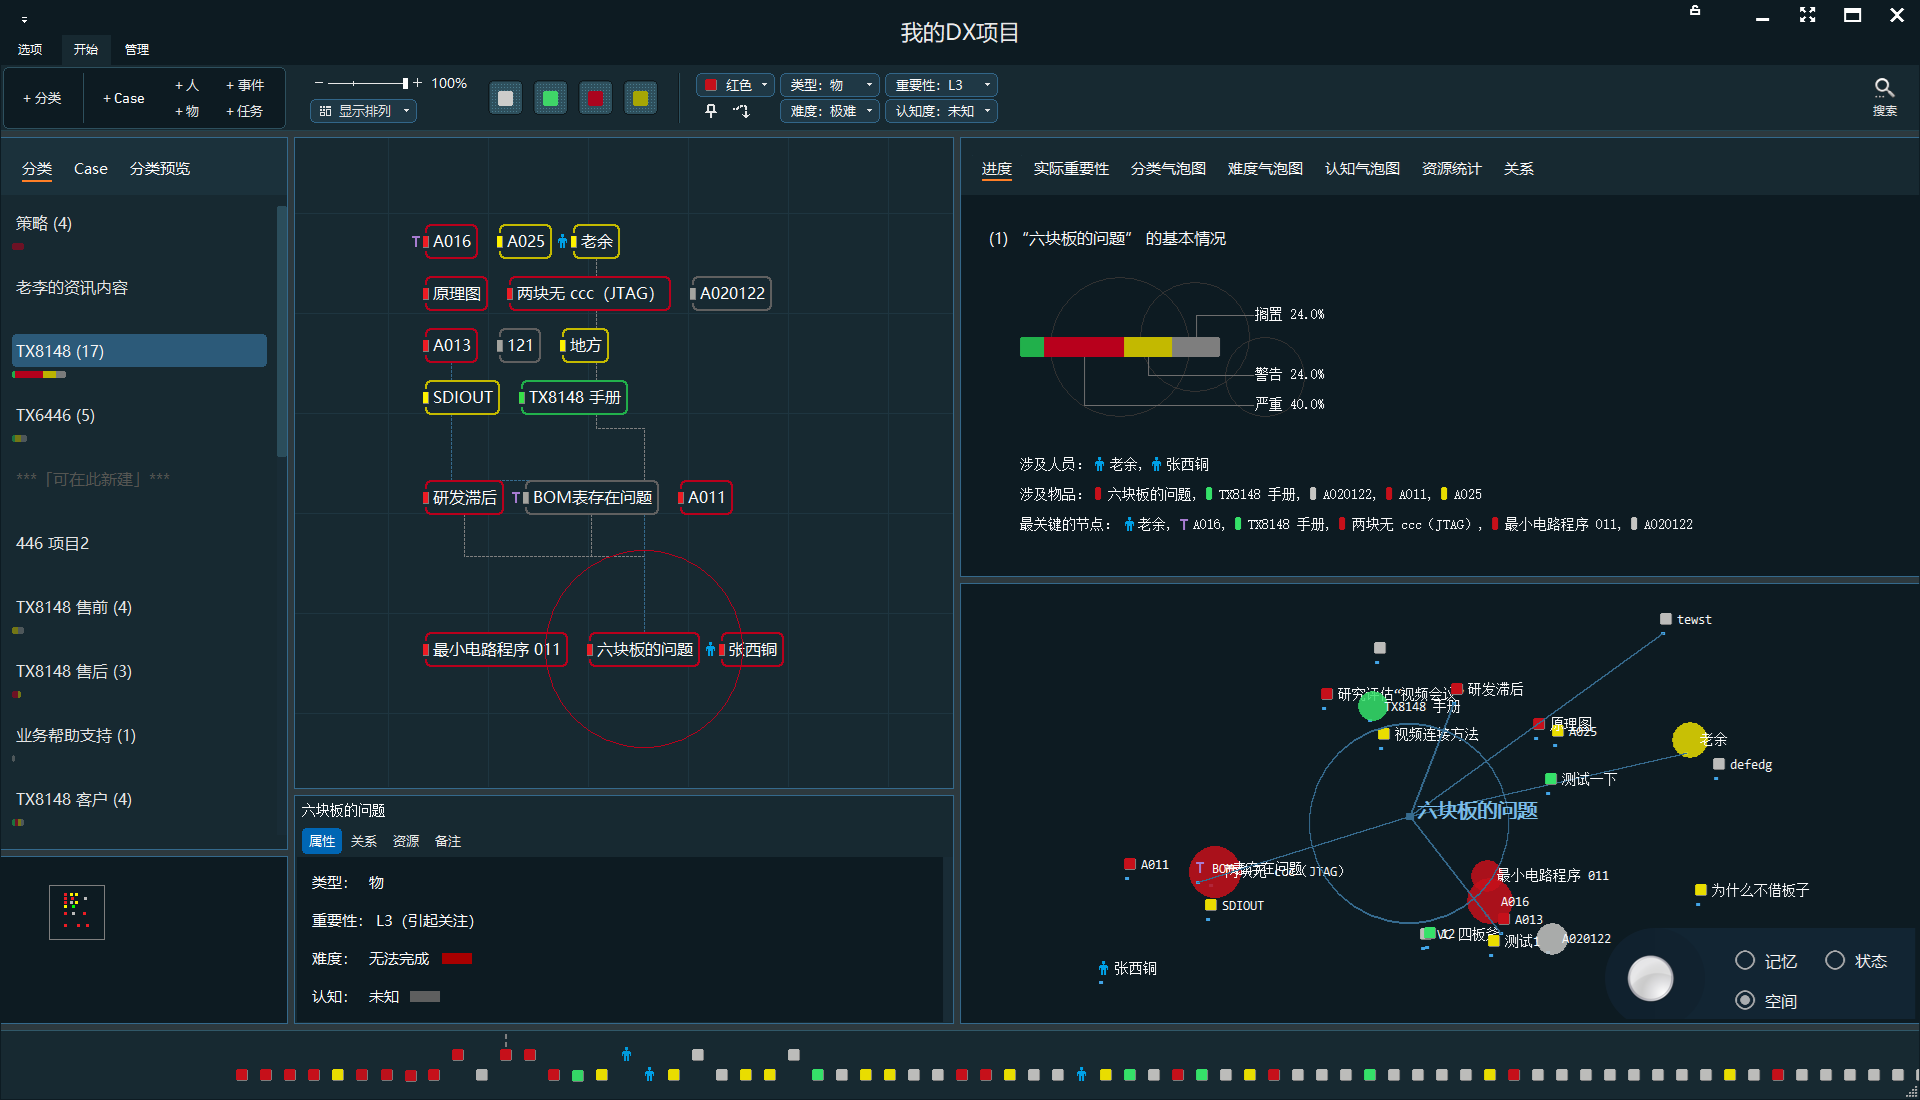Switch to the 关系 tab in the properties panel

click(364, 841)
